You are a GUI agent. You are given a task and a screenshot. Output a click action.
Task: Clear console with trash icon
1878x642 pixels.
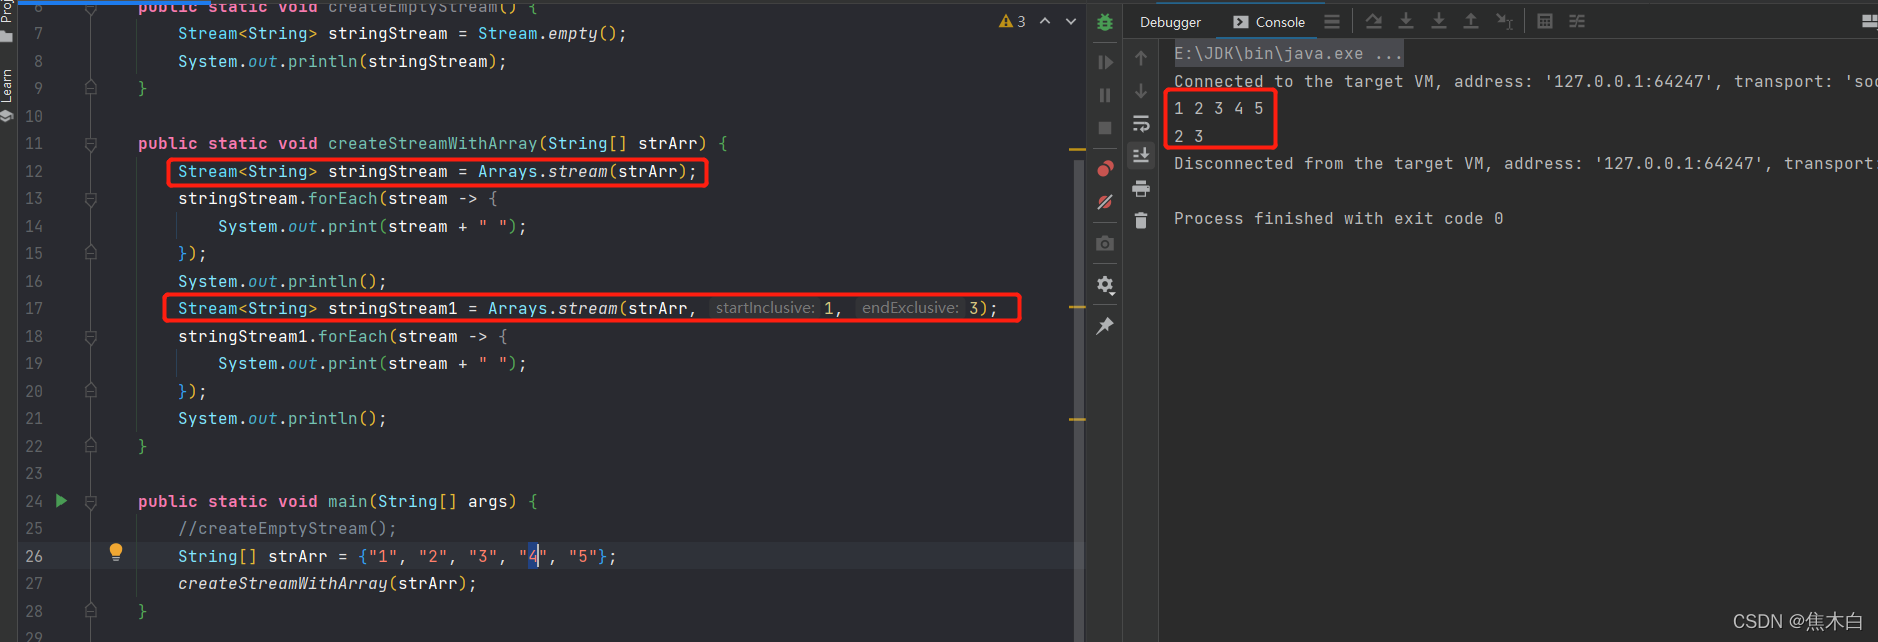tap(1141, 220)
